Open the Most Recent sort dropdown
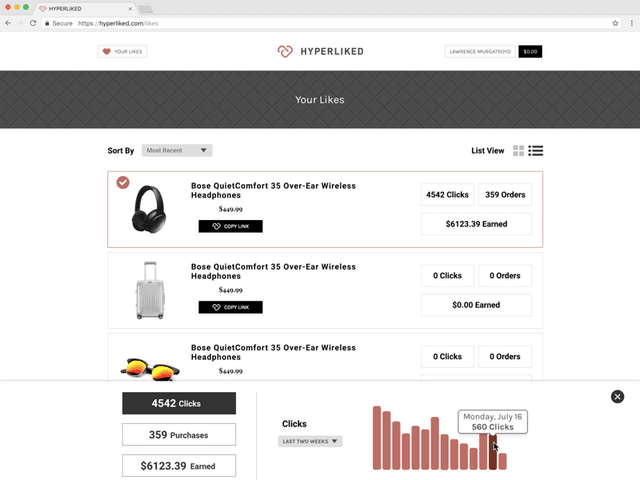 click(x=177, y=151)
